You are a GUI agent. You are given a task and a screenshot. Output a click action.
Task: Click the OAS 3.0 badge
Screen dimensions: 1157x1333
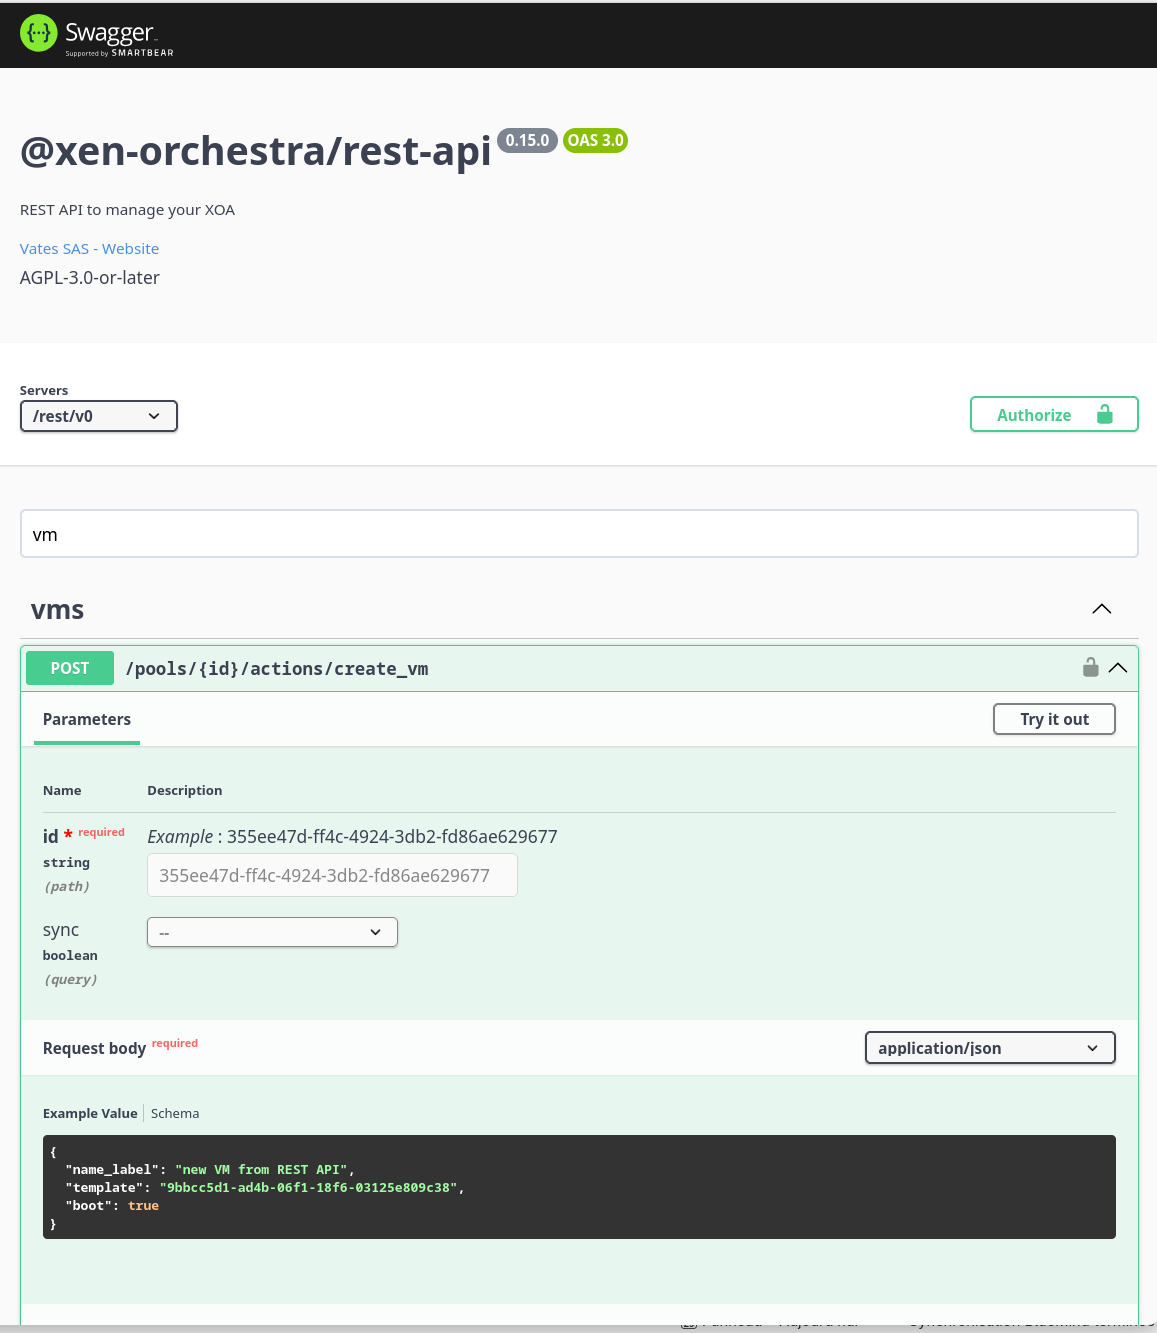coord(595,140)
